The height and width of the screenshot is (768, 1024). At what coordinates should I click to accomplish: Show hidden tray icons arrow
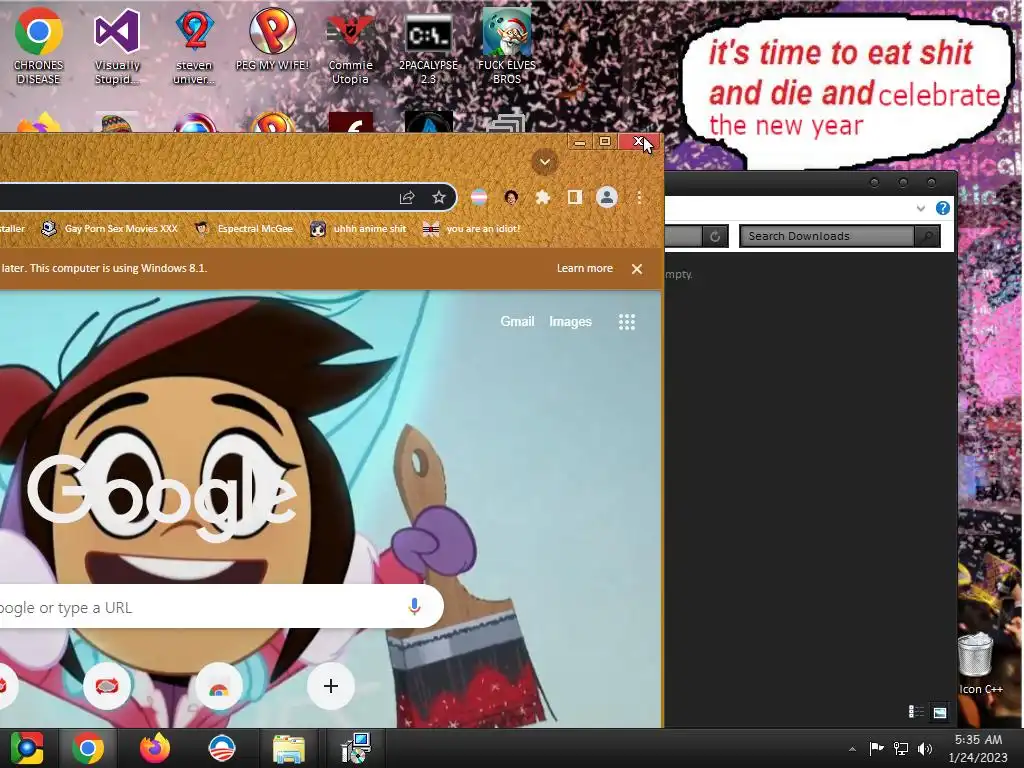(852, 748)
